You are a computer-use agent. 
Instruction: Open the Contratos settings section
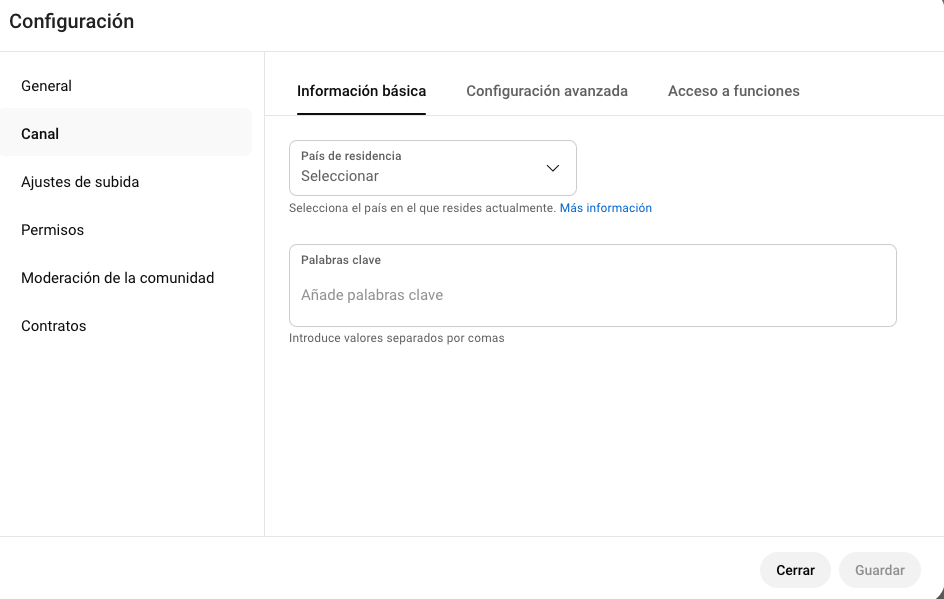(x=53, y=325)
